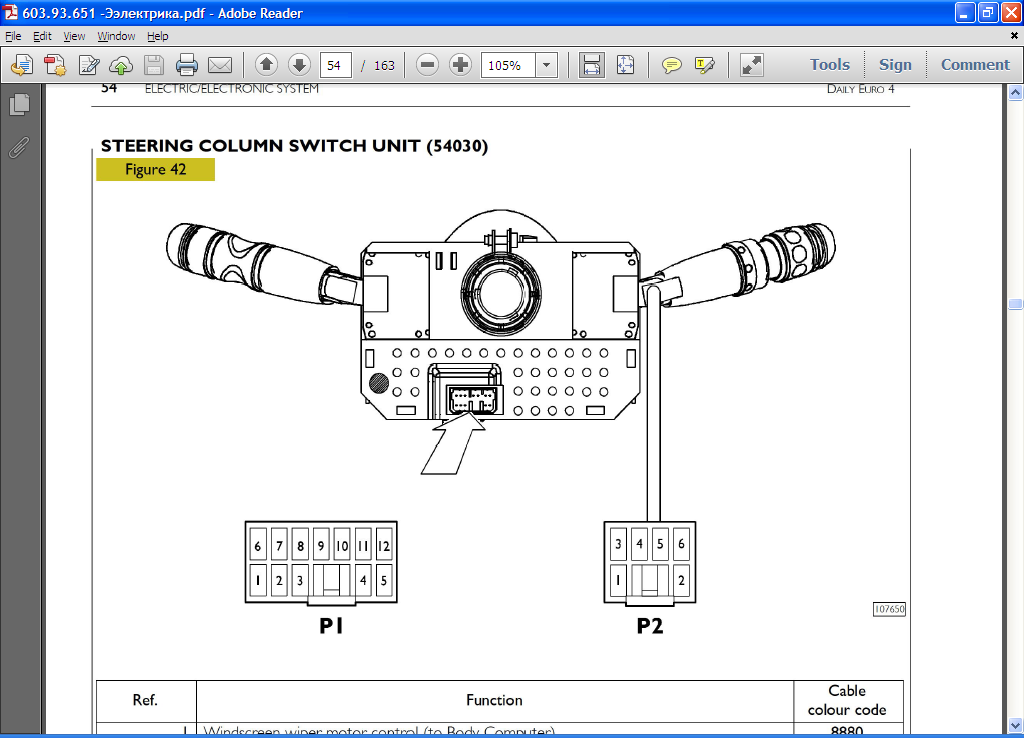Click the scroll up arrow of the scrollbar

[x=1016, y=93]
